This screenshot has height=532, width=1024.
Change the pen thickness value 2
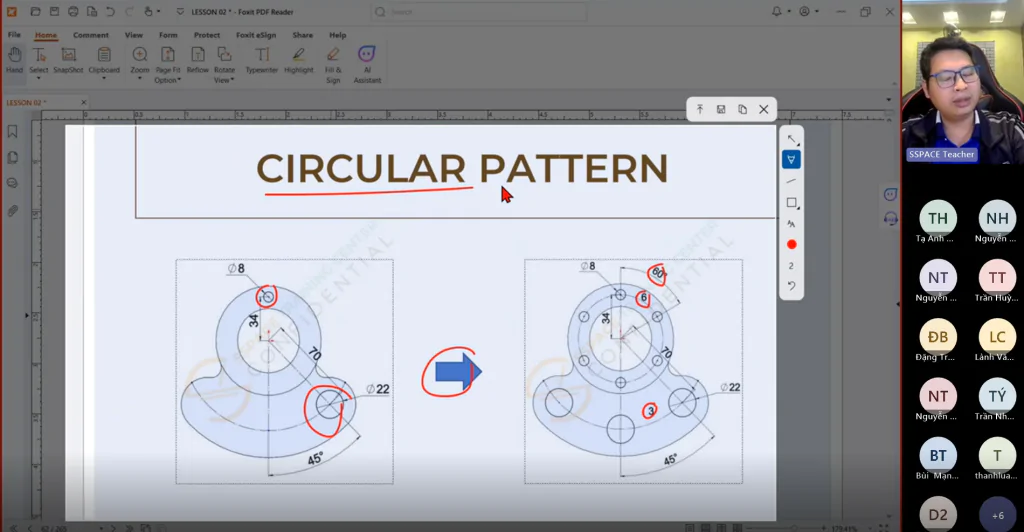tap(791, 266)
